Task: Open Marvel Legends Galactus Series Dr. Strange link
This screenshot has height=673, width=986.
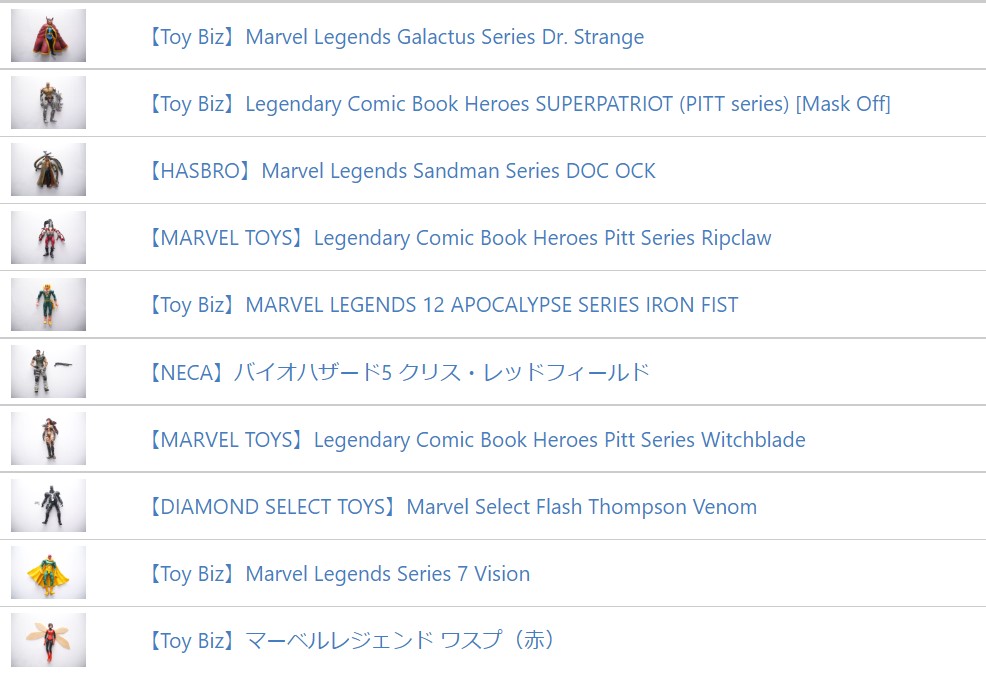Action: tap(396, 37)
